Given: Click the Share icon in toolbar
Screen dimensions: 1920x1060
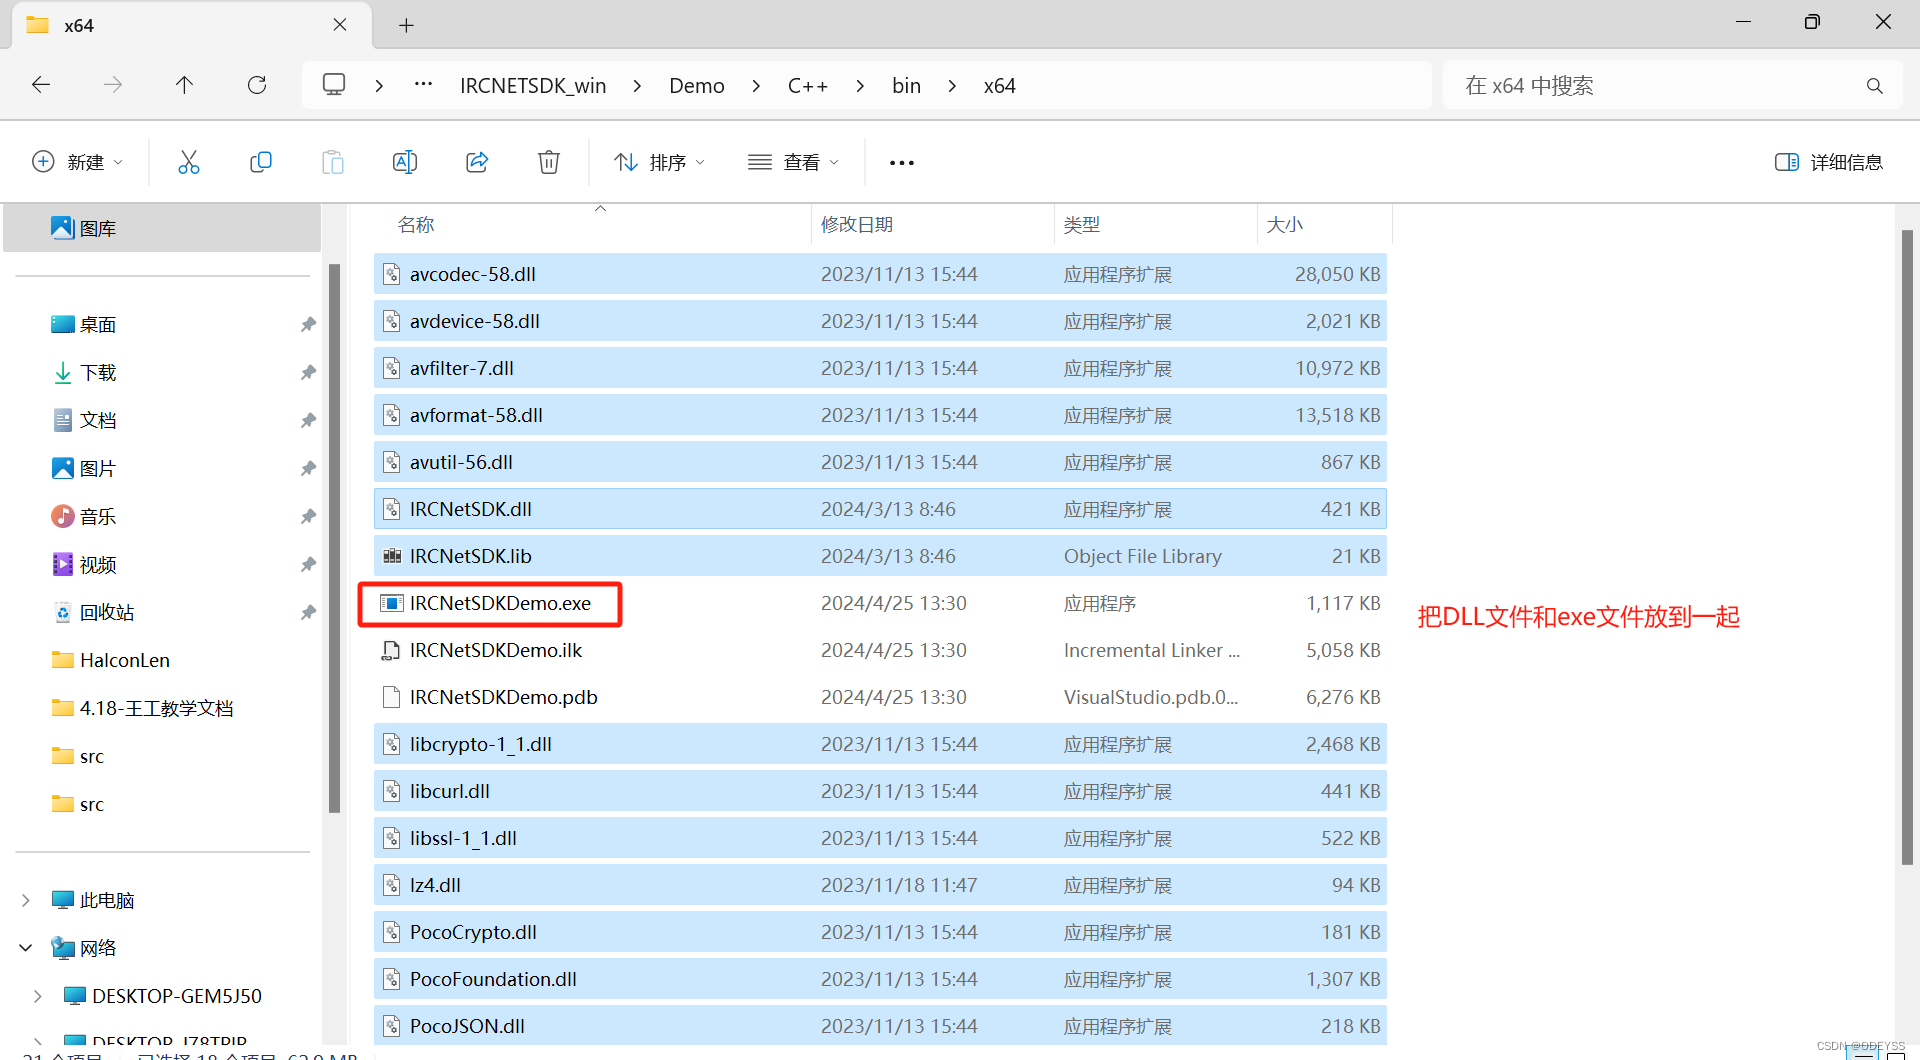Looking at the screenshot, I should (x=477, y=162).
